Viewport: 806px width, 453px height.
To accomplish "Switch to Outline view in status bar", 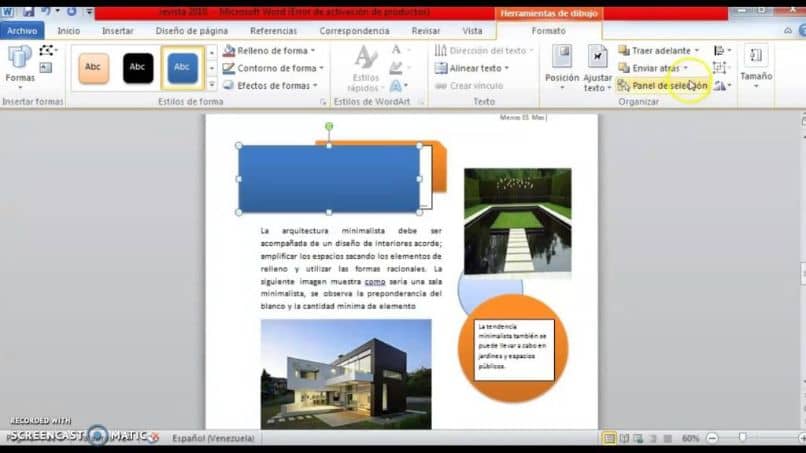I will tap(653, 438).
